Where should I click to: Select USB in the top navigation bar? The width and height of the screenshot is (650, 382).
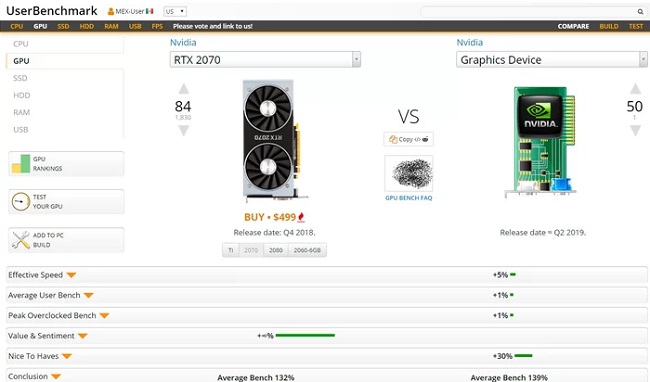[135, 26]
